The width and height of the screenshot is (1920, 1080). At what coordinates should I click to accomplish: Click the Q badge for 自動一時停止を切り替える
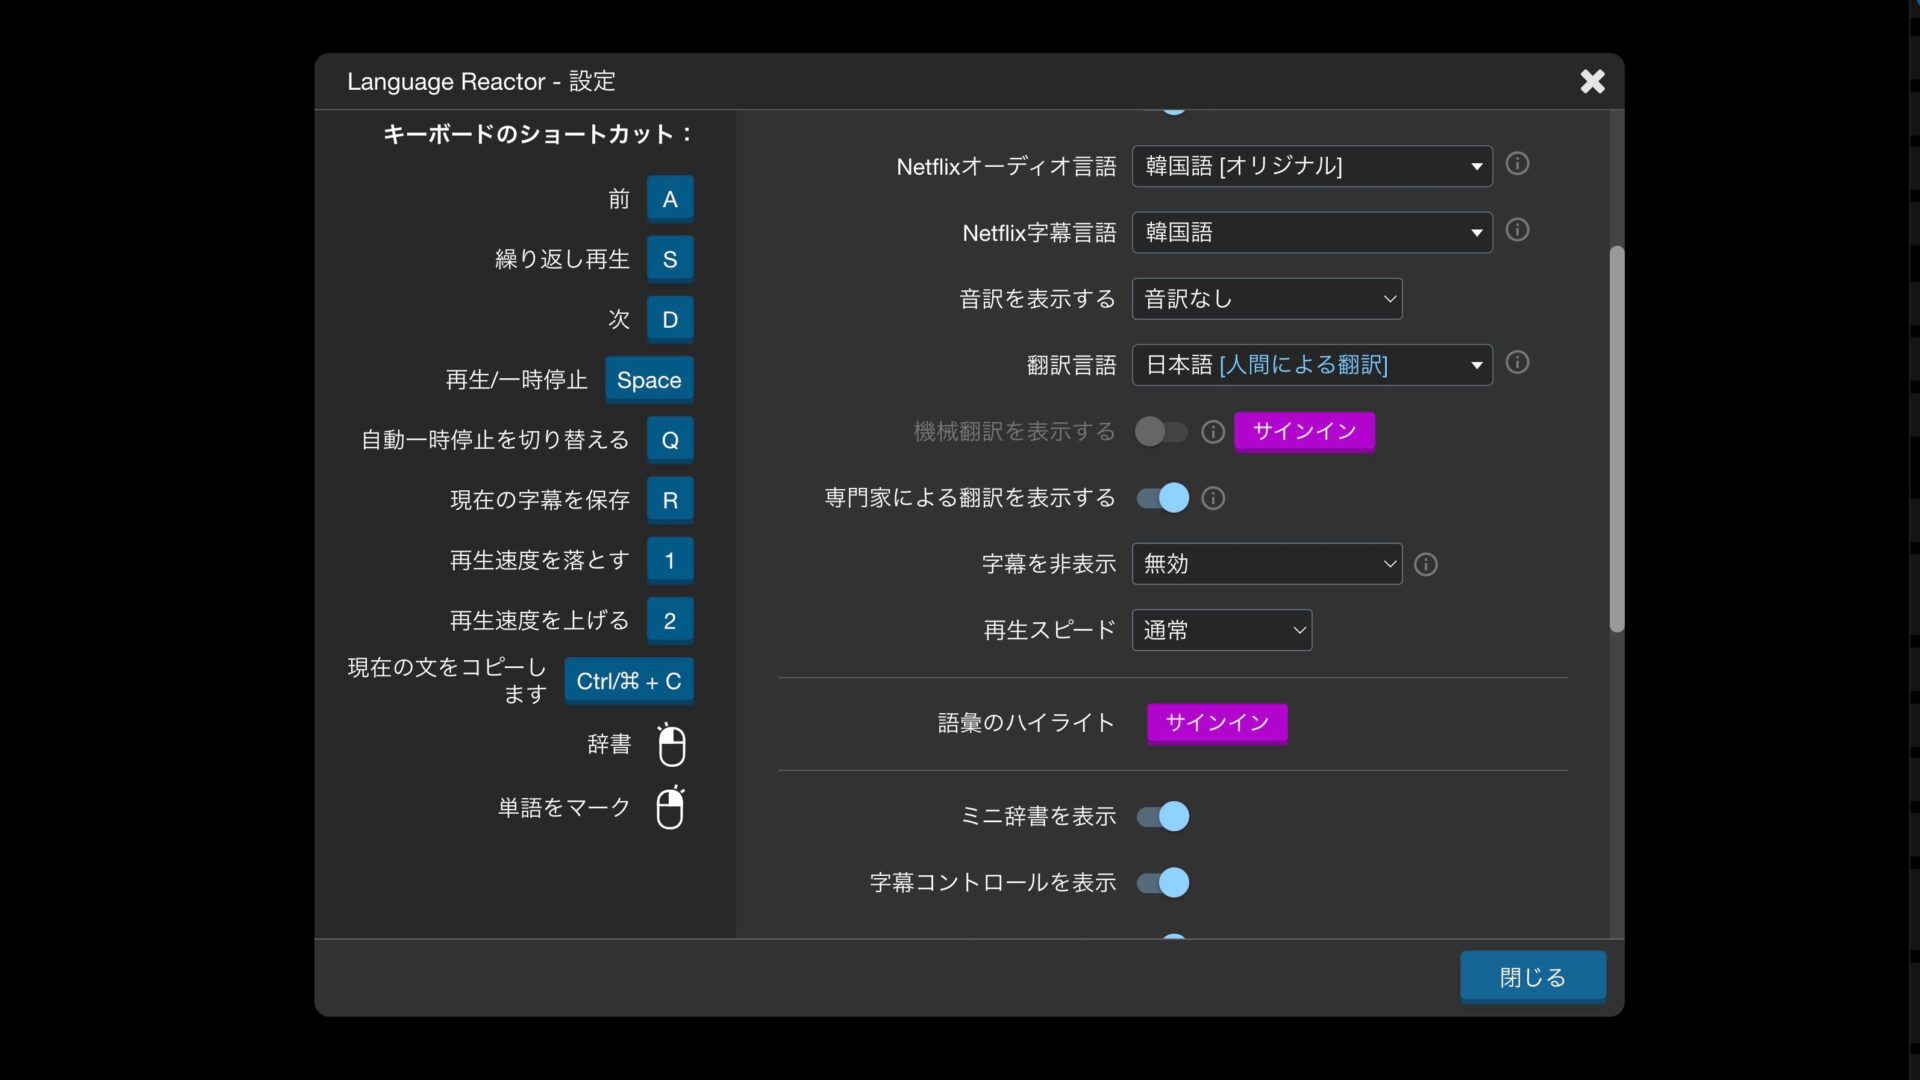[669, 439]
